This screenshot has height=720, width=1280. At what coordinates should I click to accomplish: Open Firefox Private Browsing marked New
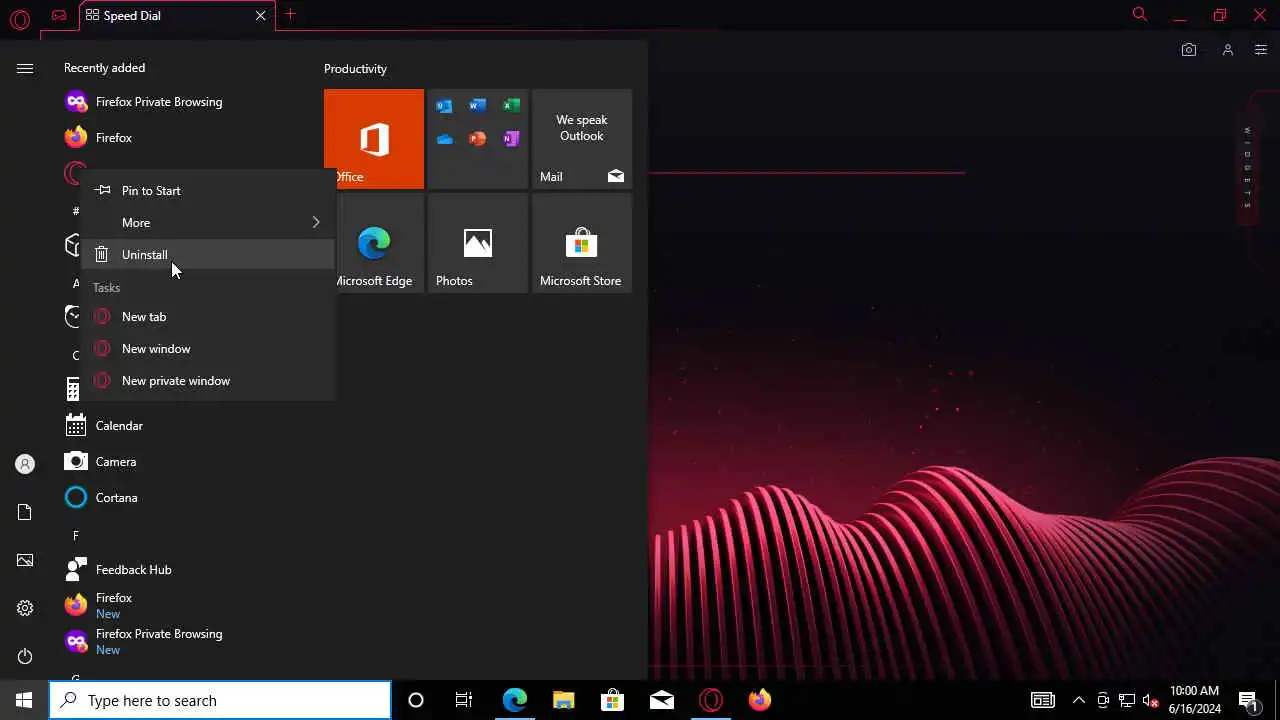tap(144, 642)
